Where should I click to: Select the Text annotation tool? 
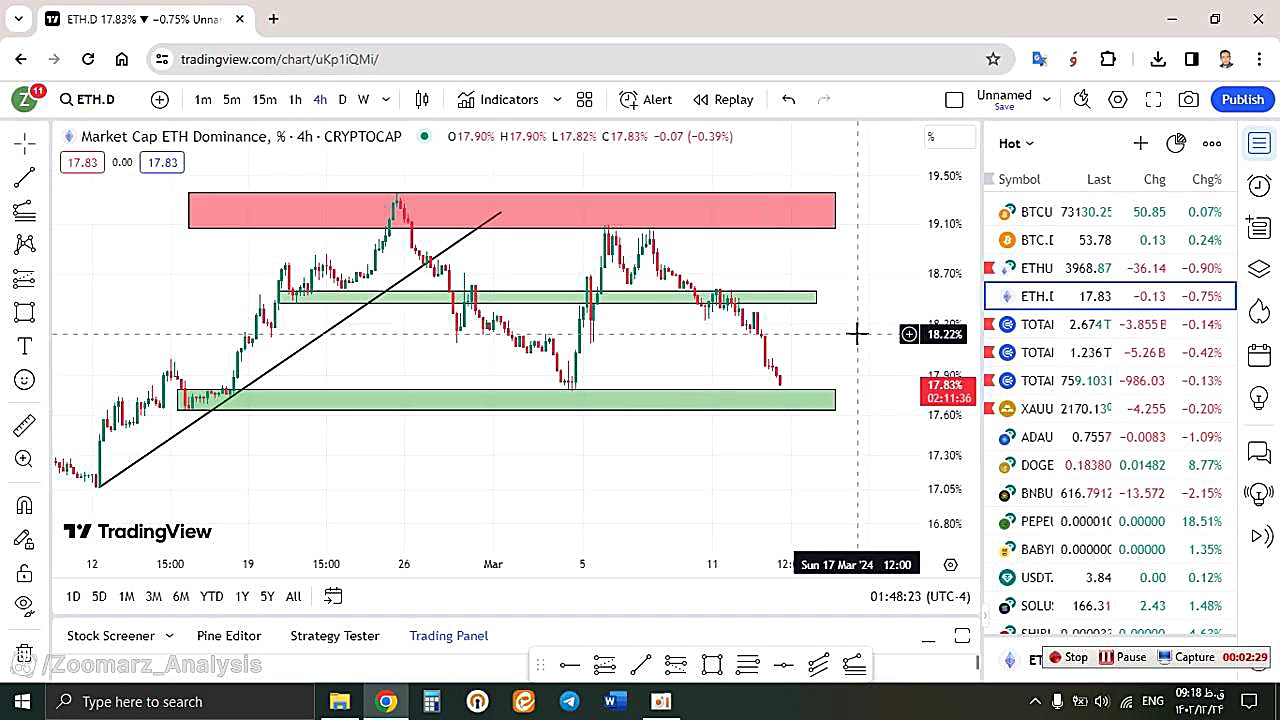click(25, 346)
